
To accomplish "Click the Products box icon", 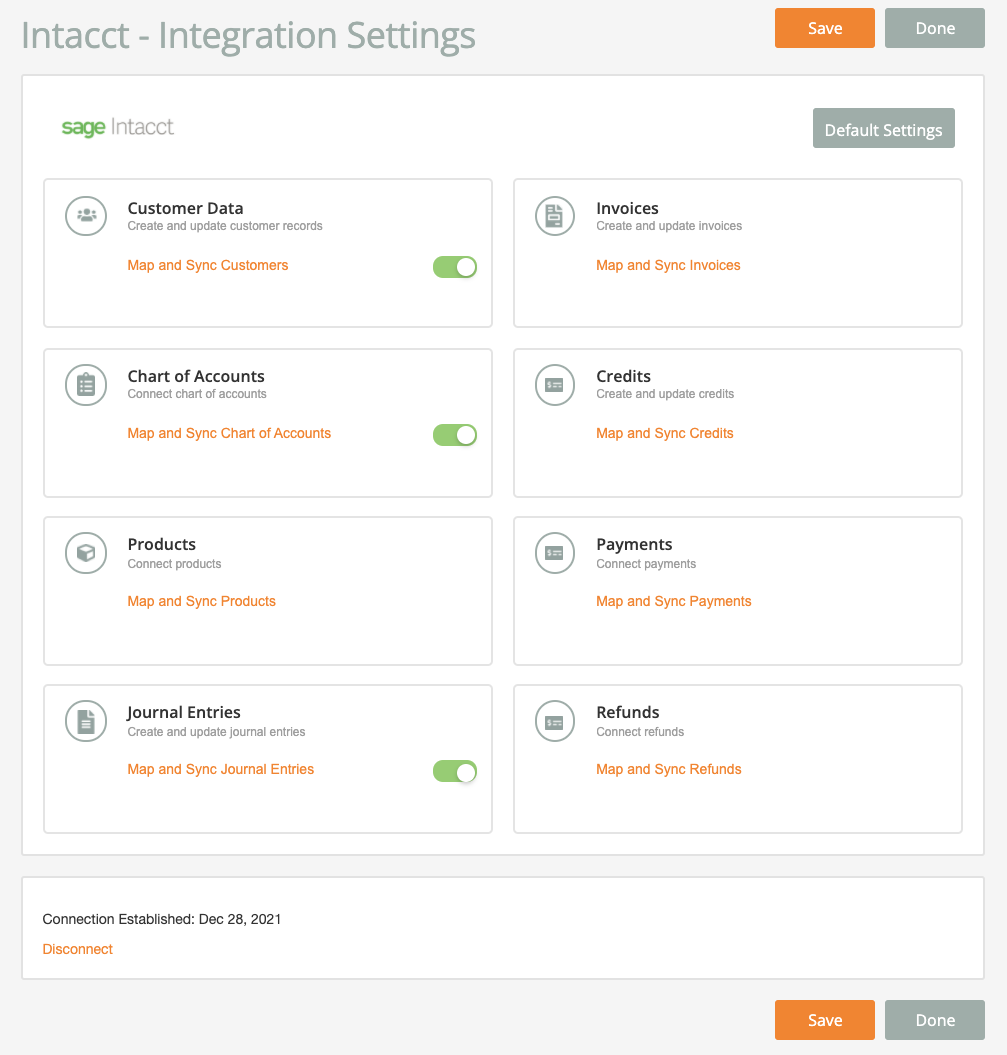I will (86, 553).
